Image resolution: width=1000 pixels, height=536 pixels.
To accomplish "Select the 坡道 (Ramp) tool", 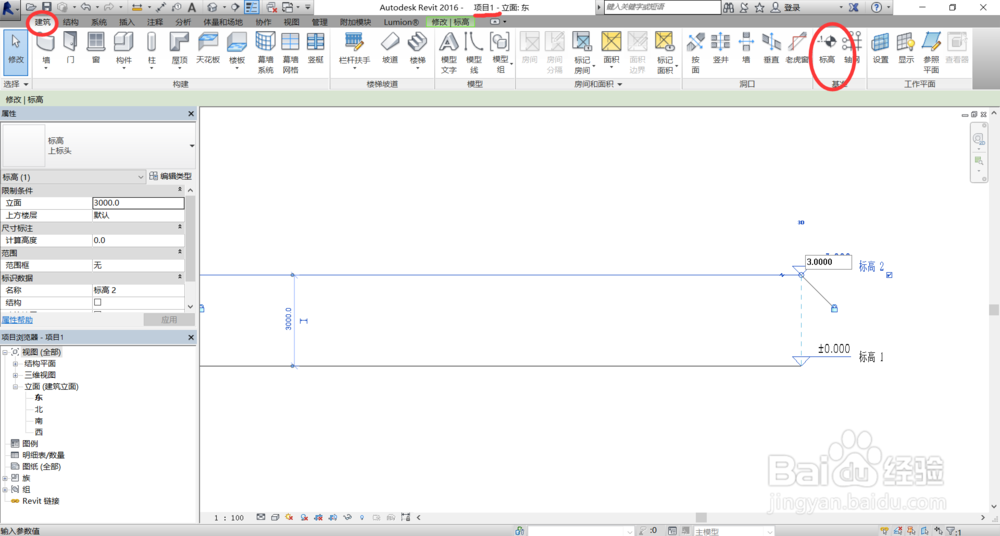I will click(390, 49).
